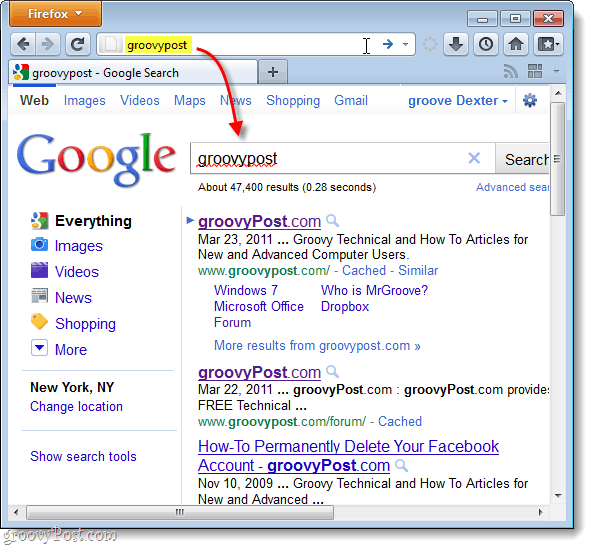Go to Home page with house icon
This screenshot has height=549, width=594.
tap(516, 44)
